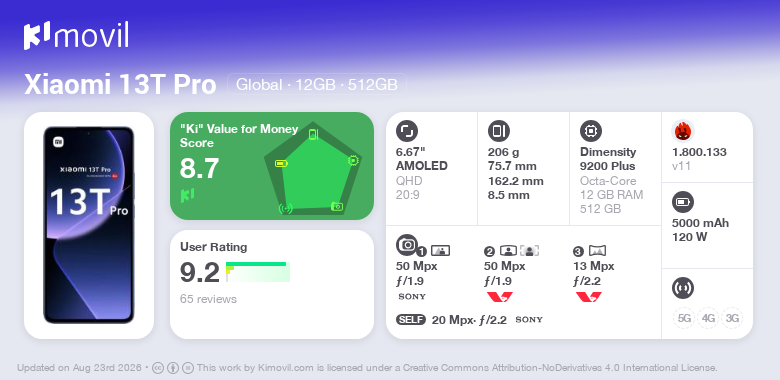Click the 65 reviews link
This screenshot has height=380, width=780.
coord(208,299)
